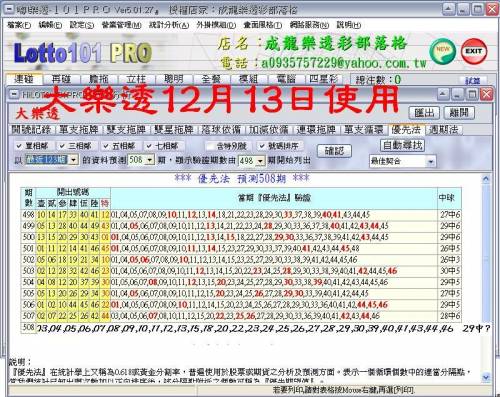Click the Lotto101 PRO logo
500x397 pixels.
tap(83, 53)
